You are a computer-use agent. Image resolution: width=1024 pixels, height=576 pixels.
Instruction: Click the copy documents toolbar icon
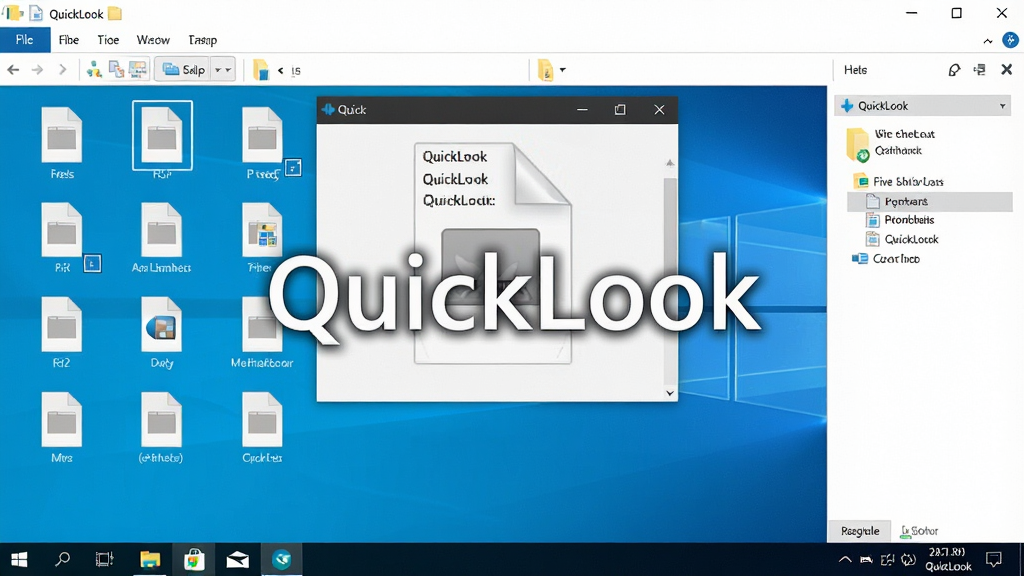click(x=116, y=70)
